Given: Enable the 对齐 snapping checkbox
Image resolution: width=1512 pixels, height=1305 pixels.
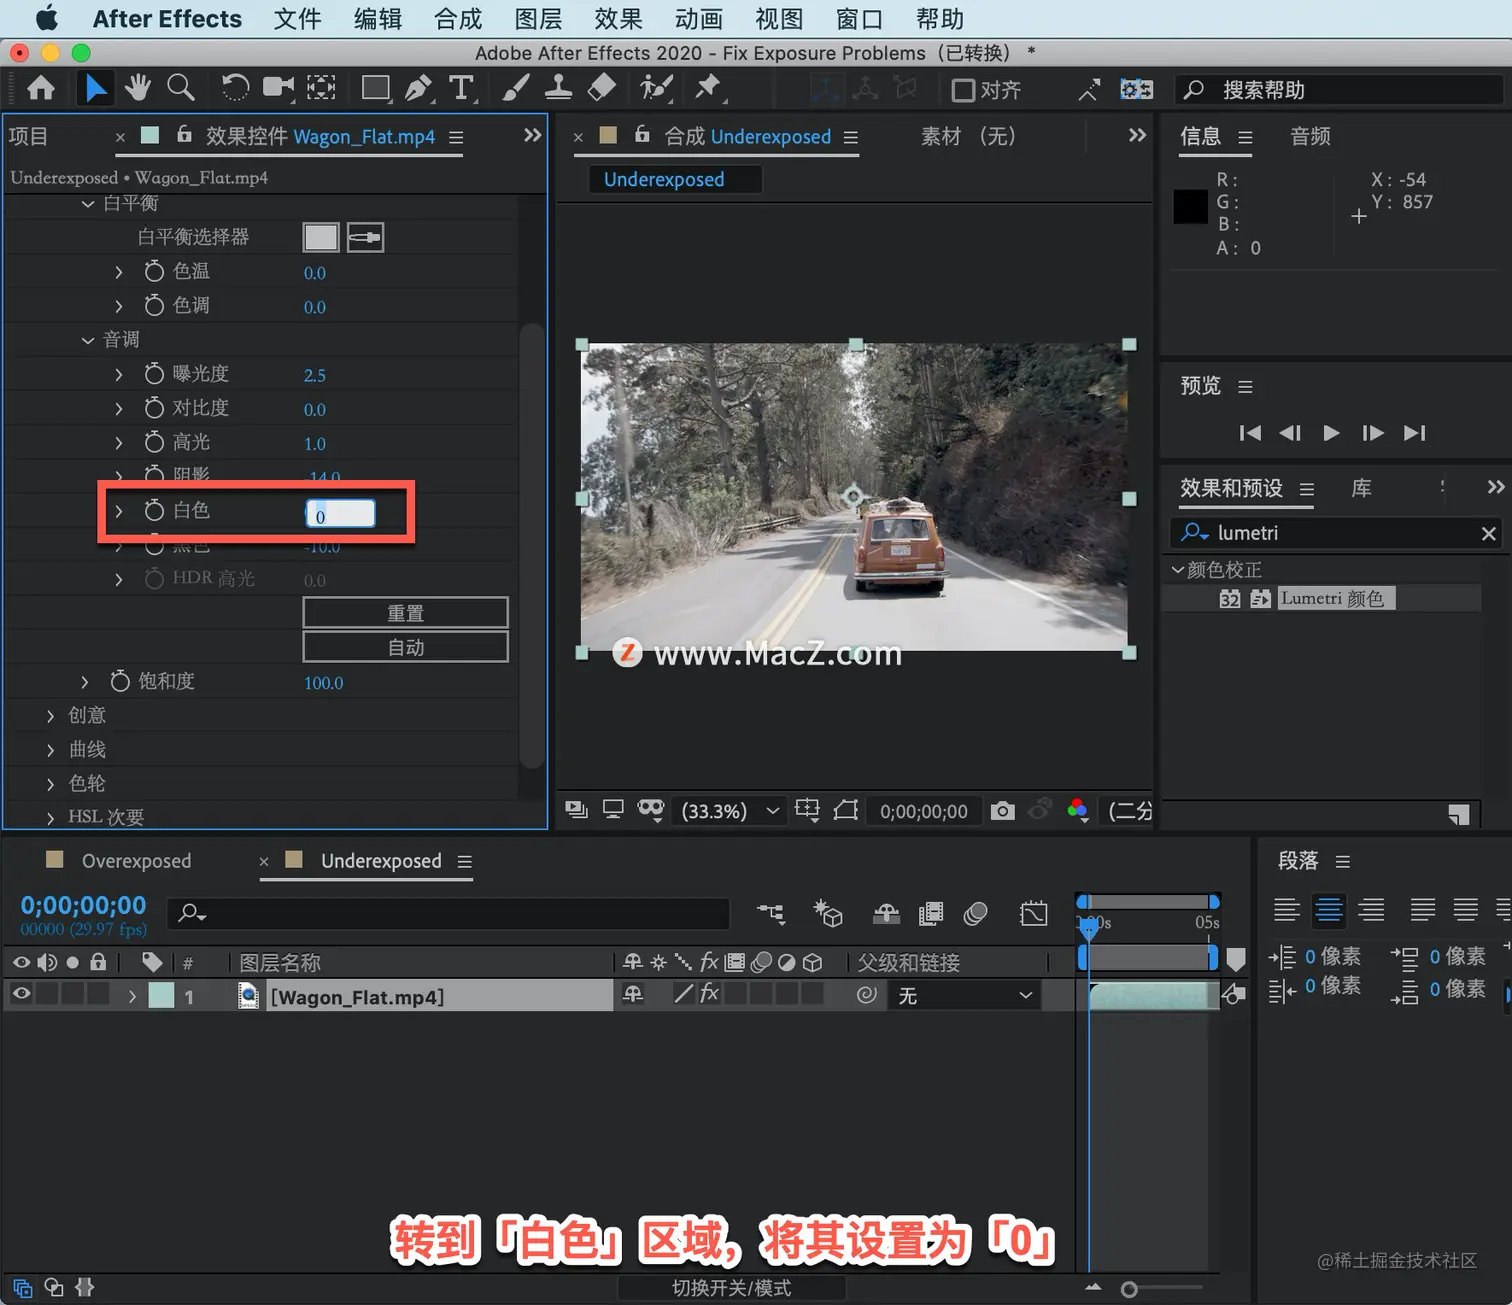Looking at the screenshot, I should [963, 90].
